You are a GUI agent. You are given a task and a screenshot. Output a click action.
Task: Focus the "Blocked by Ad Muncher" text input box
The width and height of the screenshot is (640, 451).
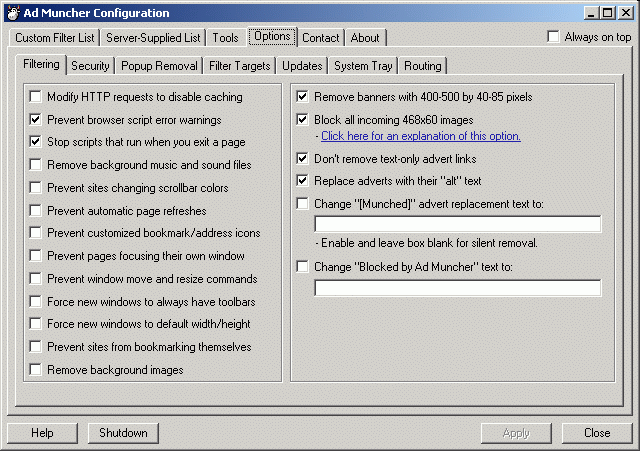458,288
